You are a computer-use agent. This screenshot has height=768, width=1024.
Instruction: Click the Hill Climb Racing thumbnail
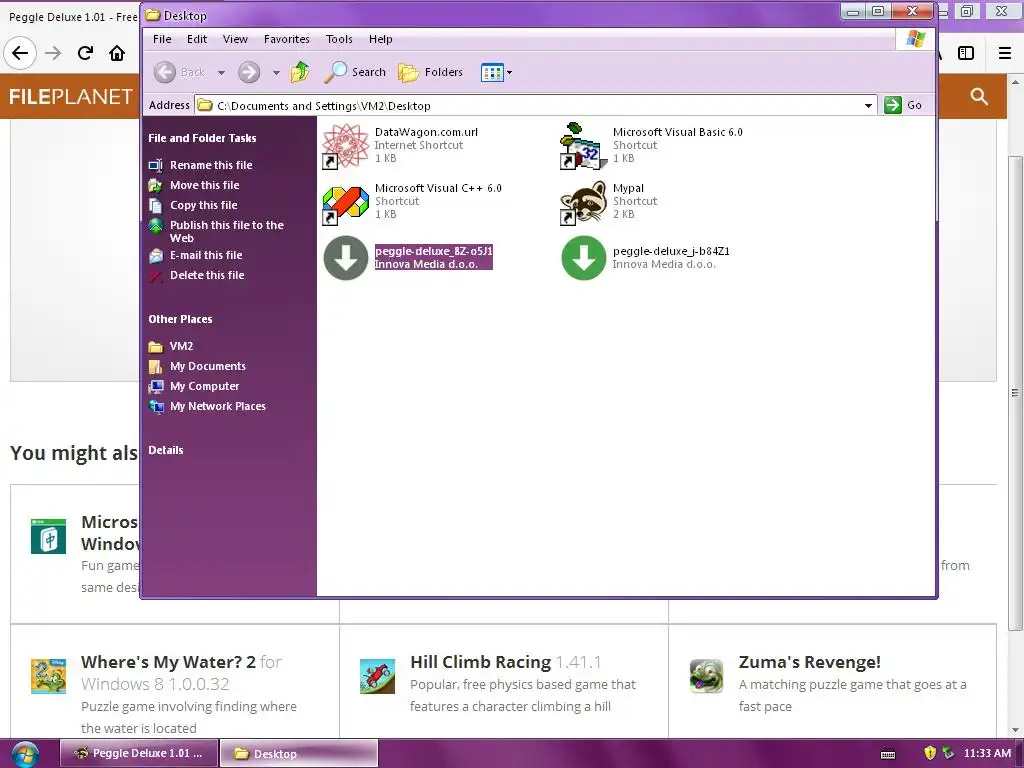[377, 677]
